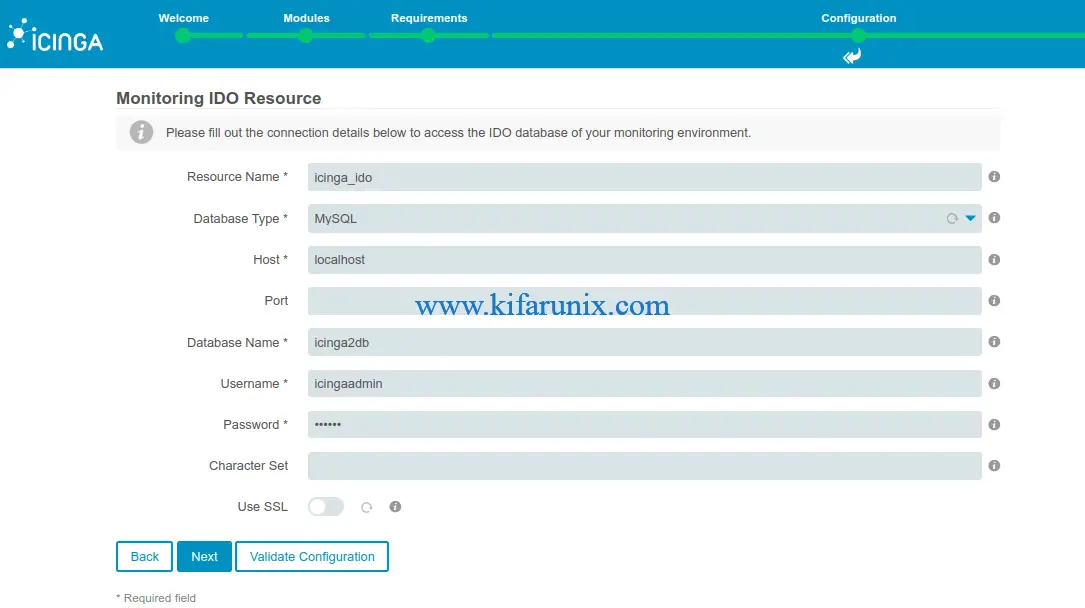
Task: Open the Database Type dropdown arrow
Action: (x=970, y=218)
